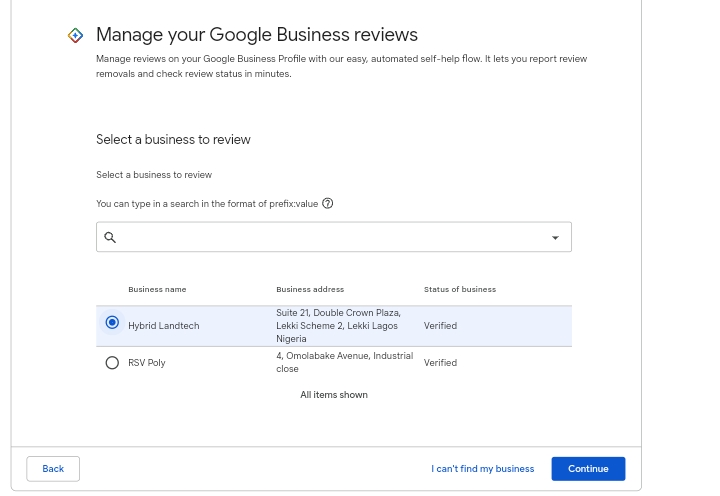Image resolution: width=720 pixels, height=496 pixels.
Task: Click the Continue button
Action: tap(588, 469)
